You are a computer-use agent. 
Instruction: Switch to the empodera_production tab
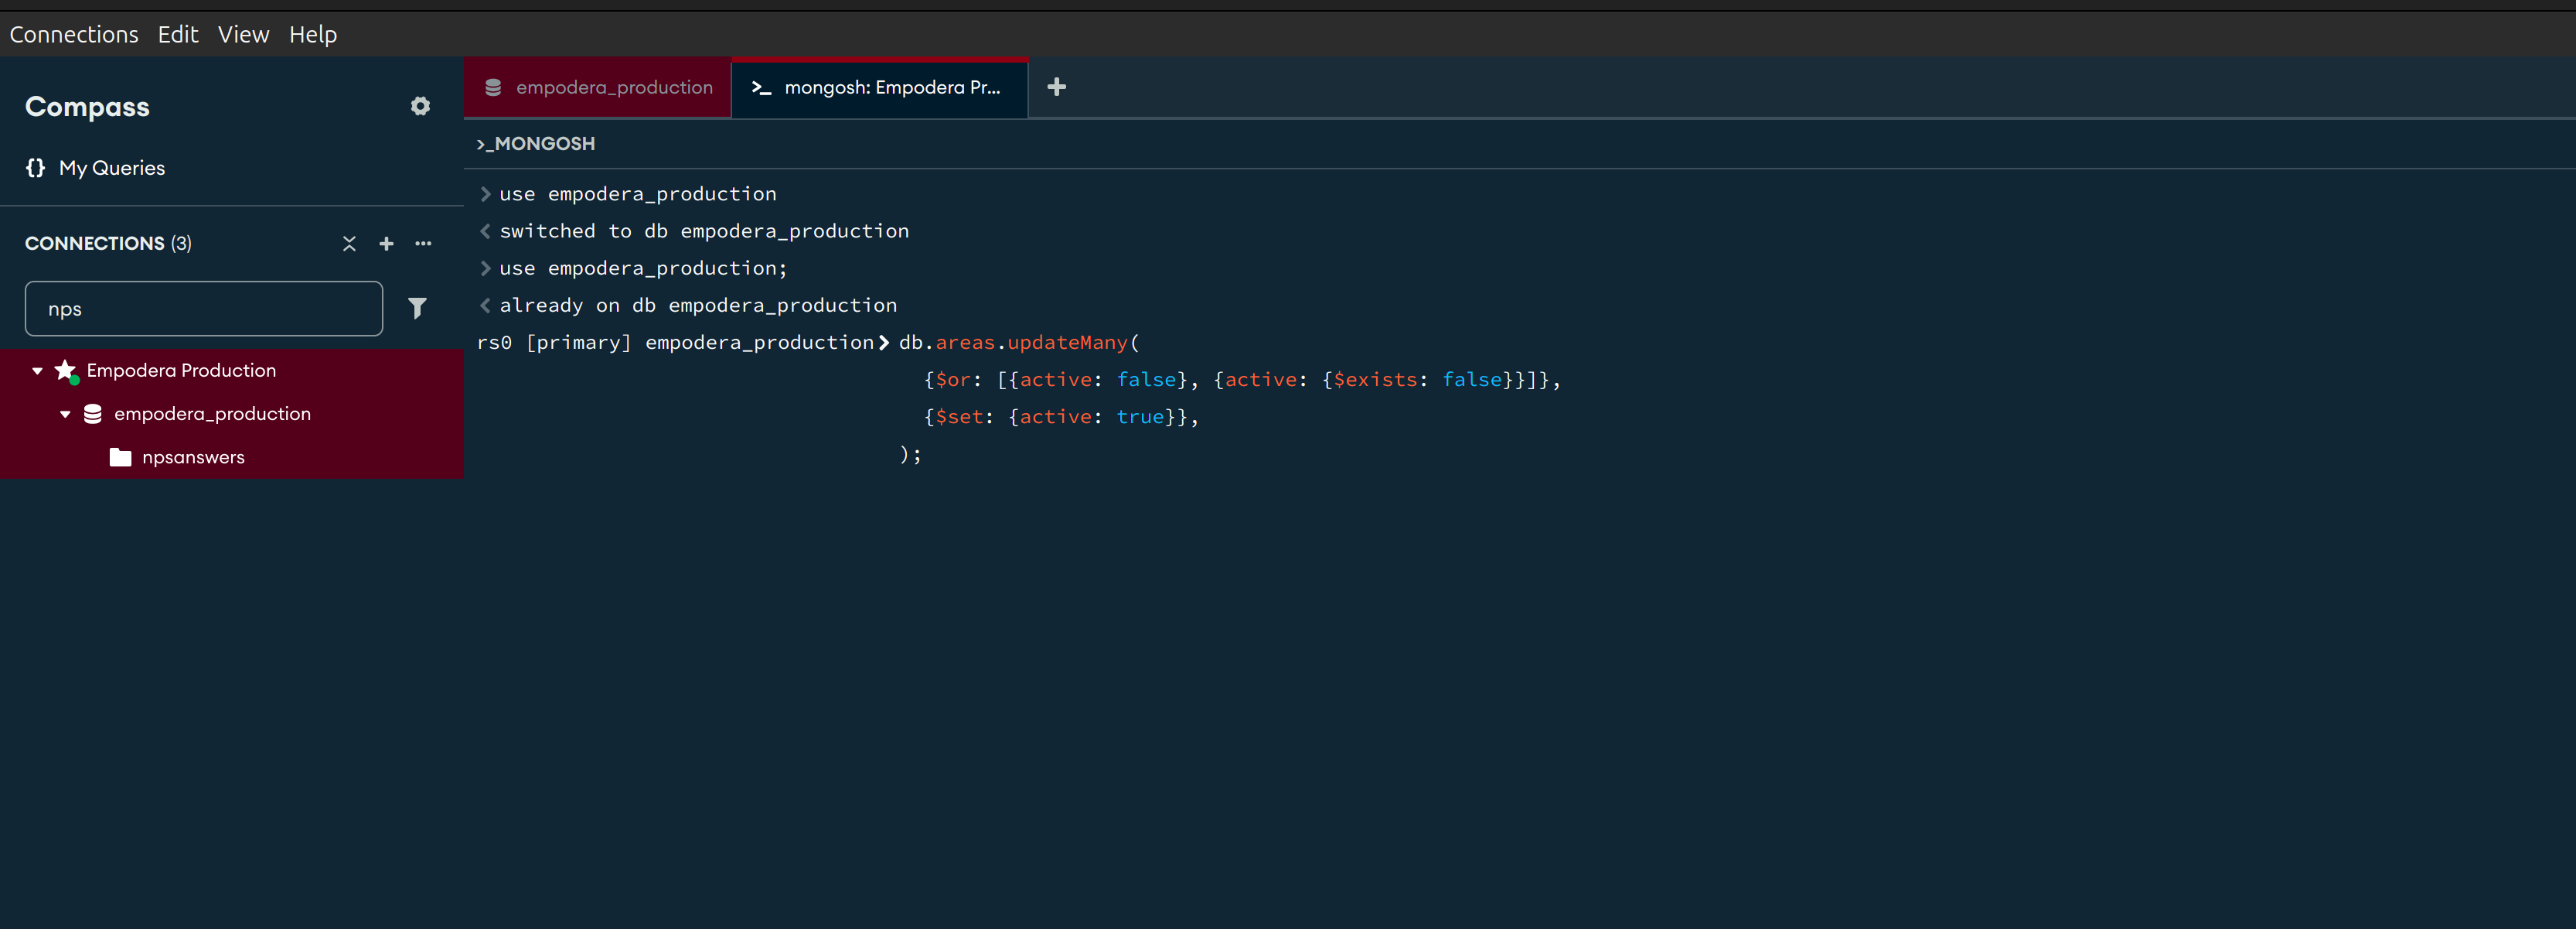598,88
